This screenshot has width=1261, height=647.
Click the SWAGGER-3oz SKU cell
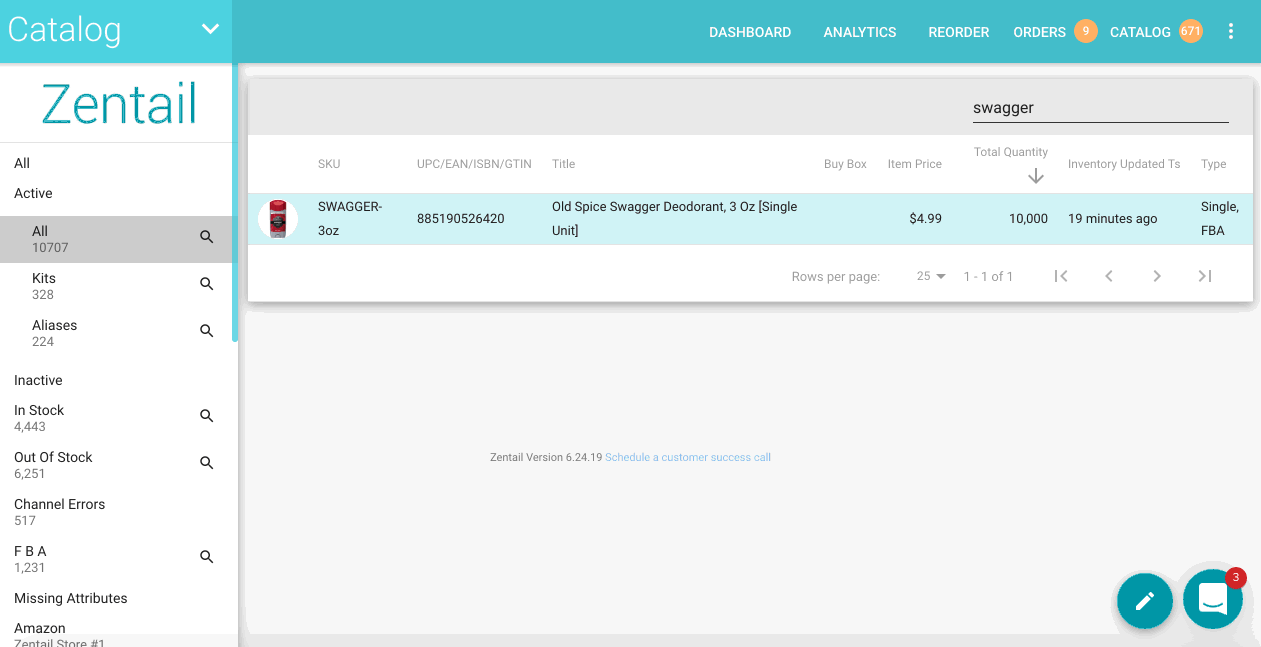click(350, 218)
